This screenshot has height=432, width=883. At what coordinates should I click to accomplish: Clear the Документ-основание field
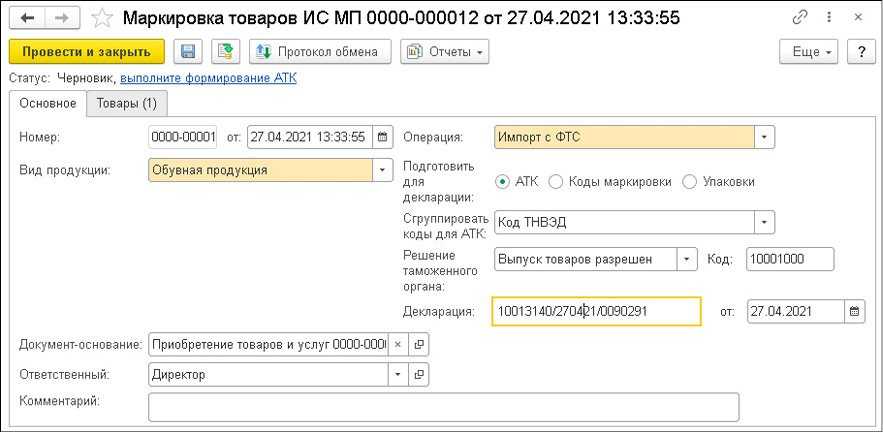tap(398, 345)
